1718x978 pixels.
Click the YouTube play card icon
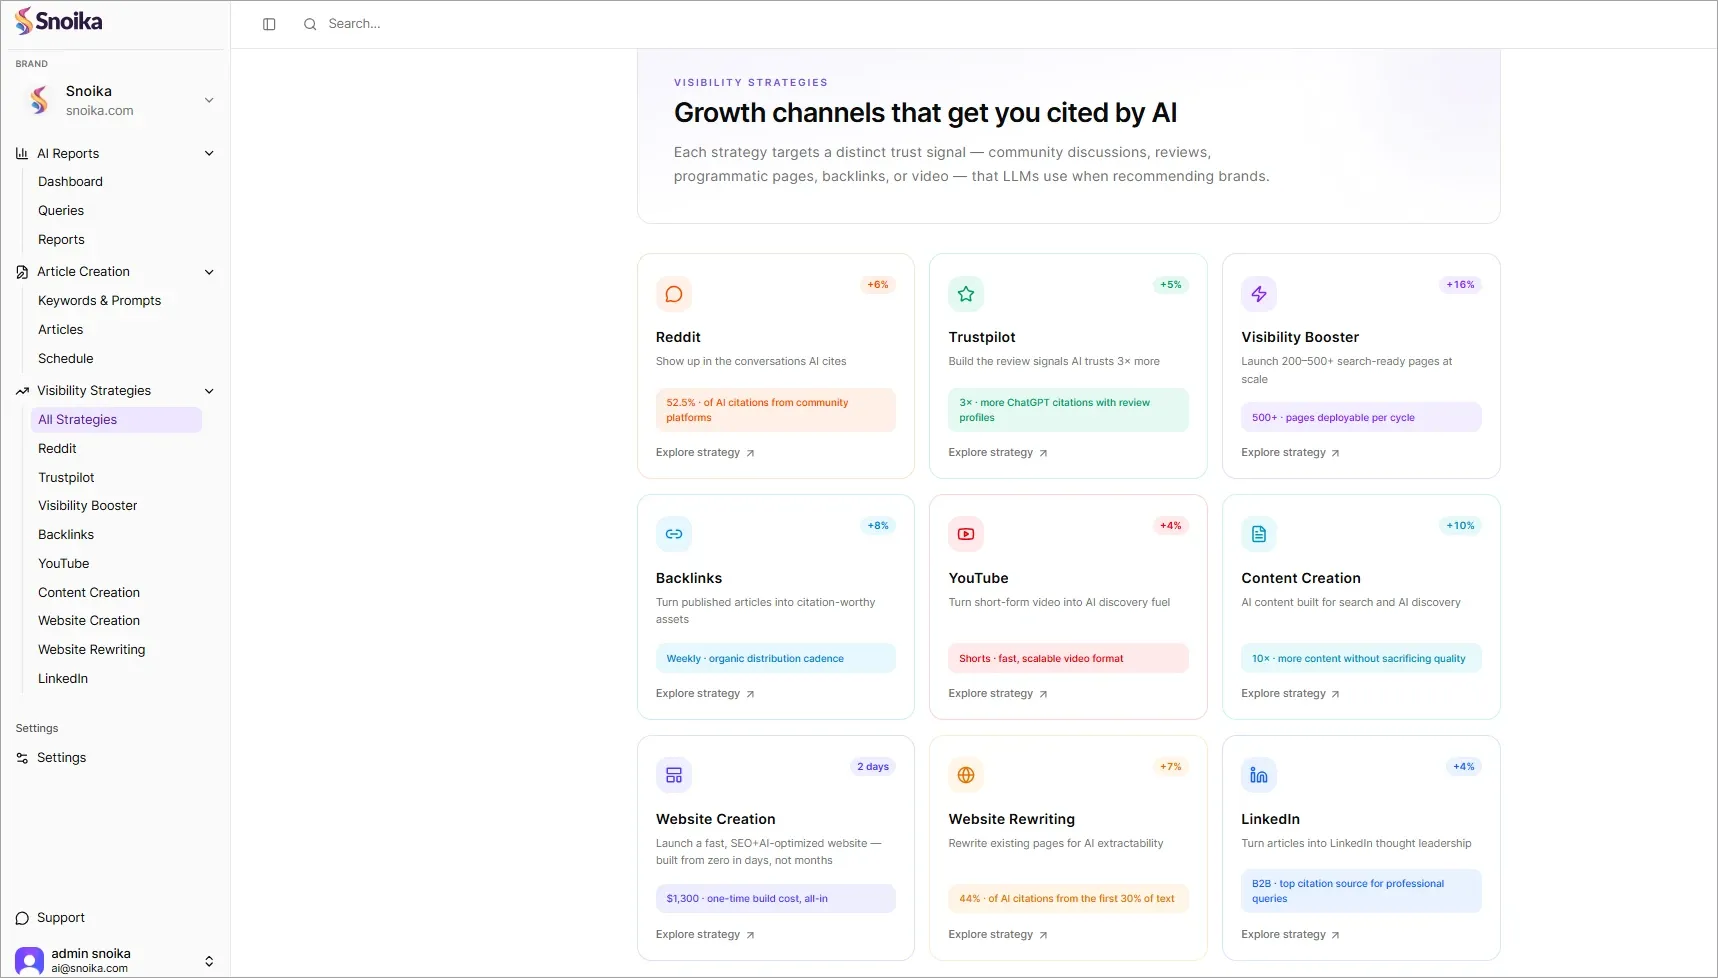click(966, 534)
